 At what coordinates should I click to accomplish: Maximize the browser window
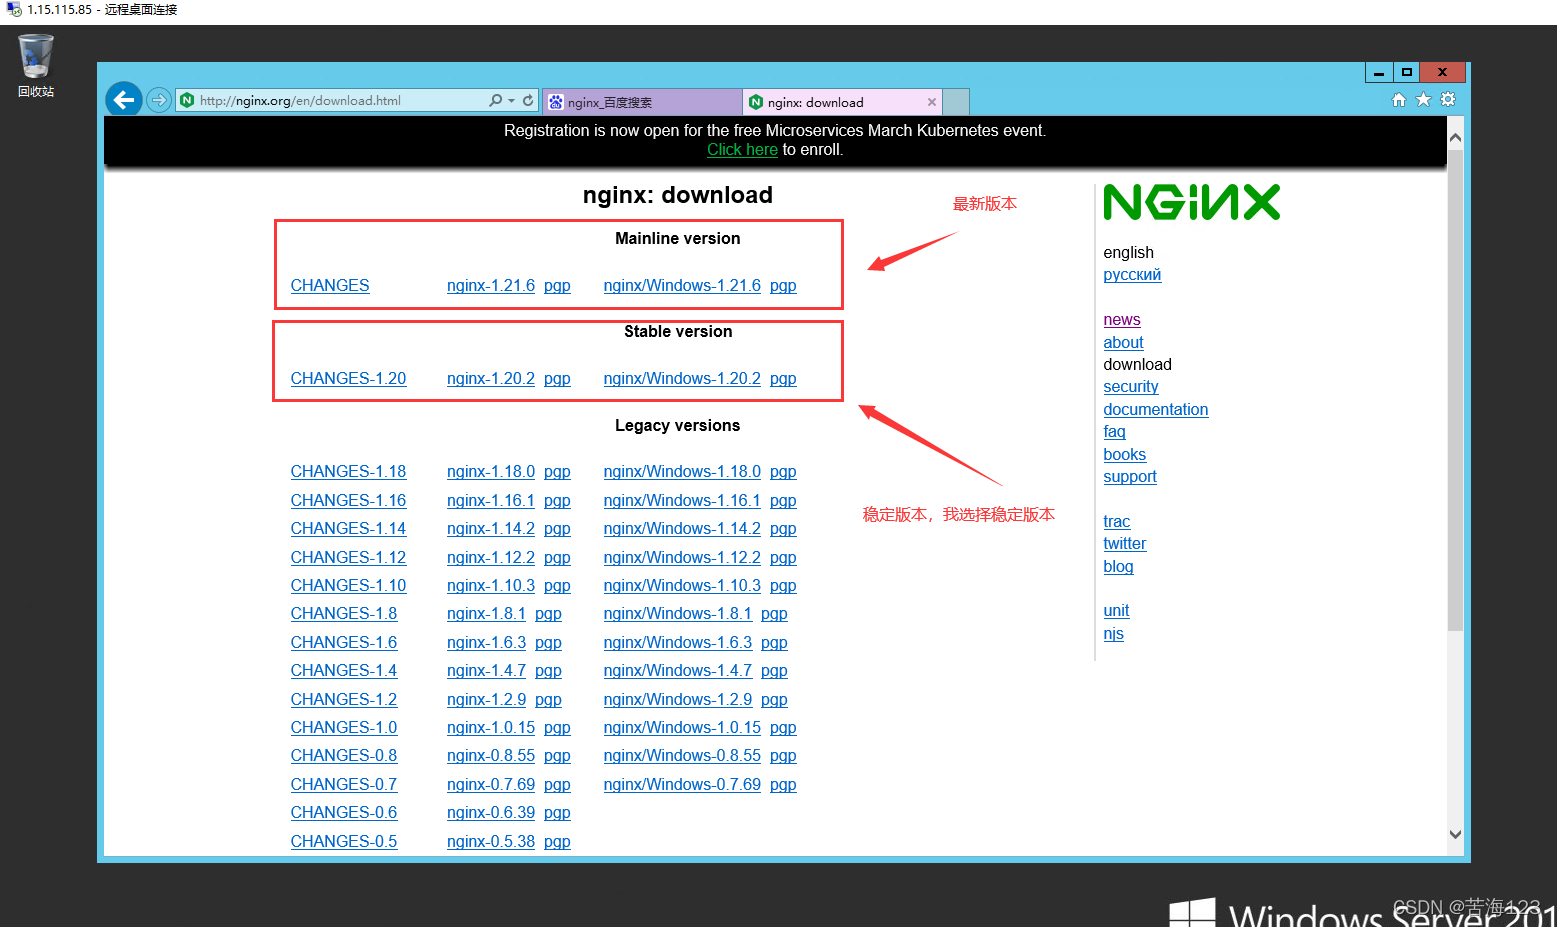coord(1406,72)
